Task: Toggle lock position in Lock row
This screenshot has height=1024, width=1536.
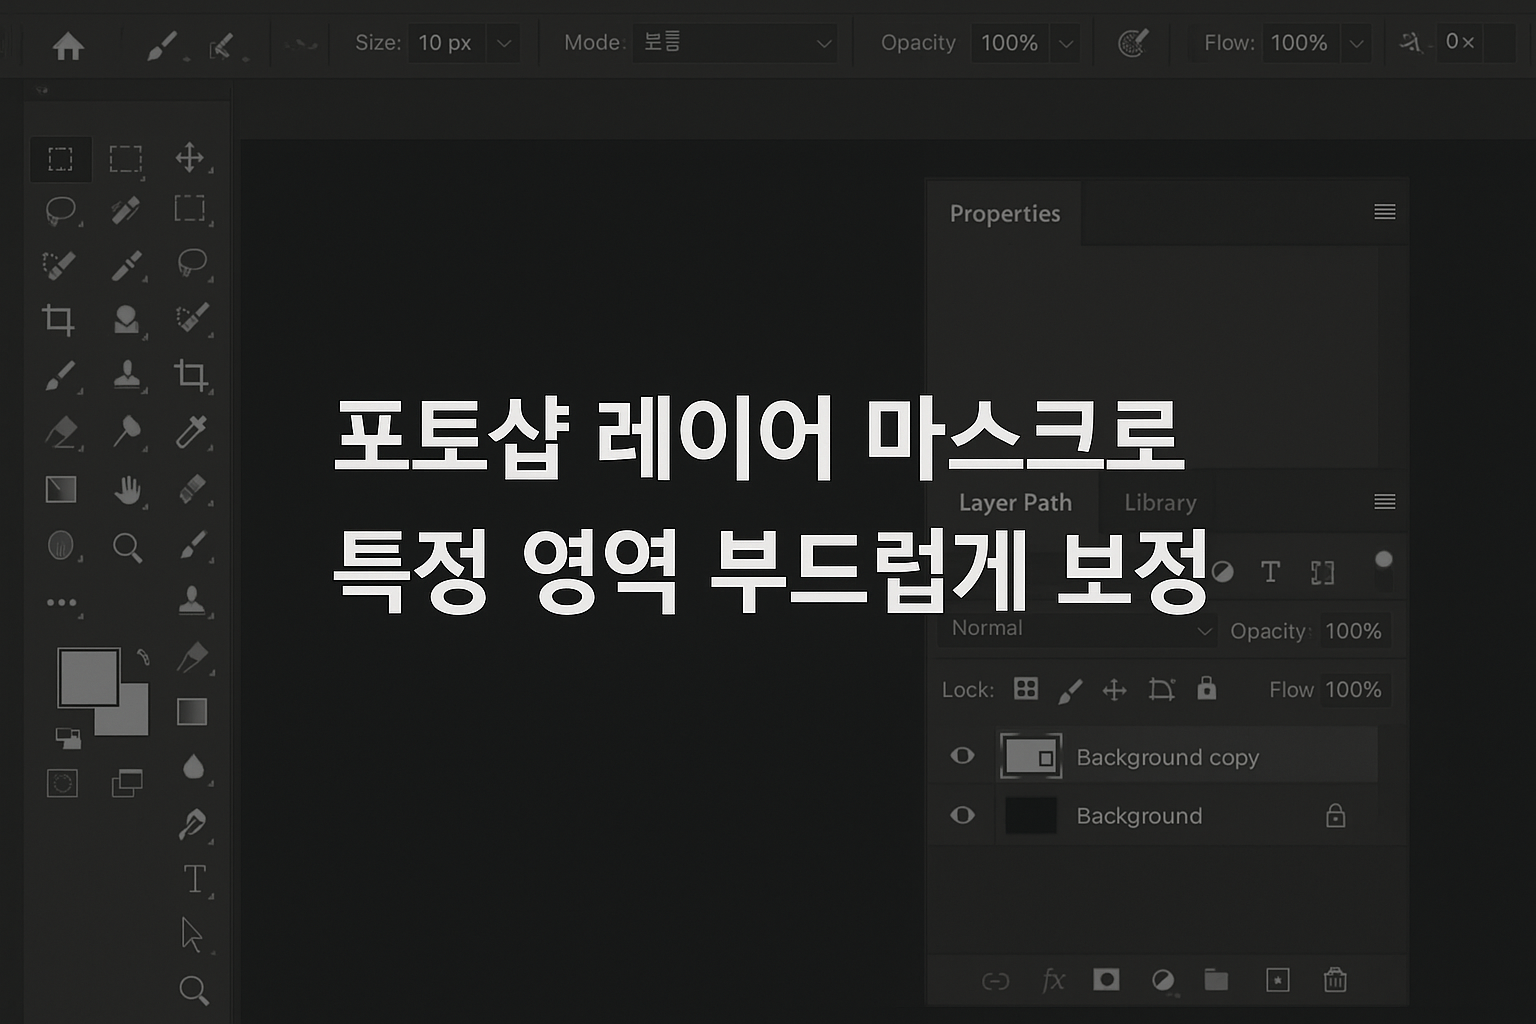Action: point(1114,690)
